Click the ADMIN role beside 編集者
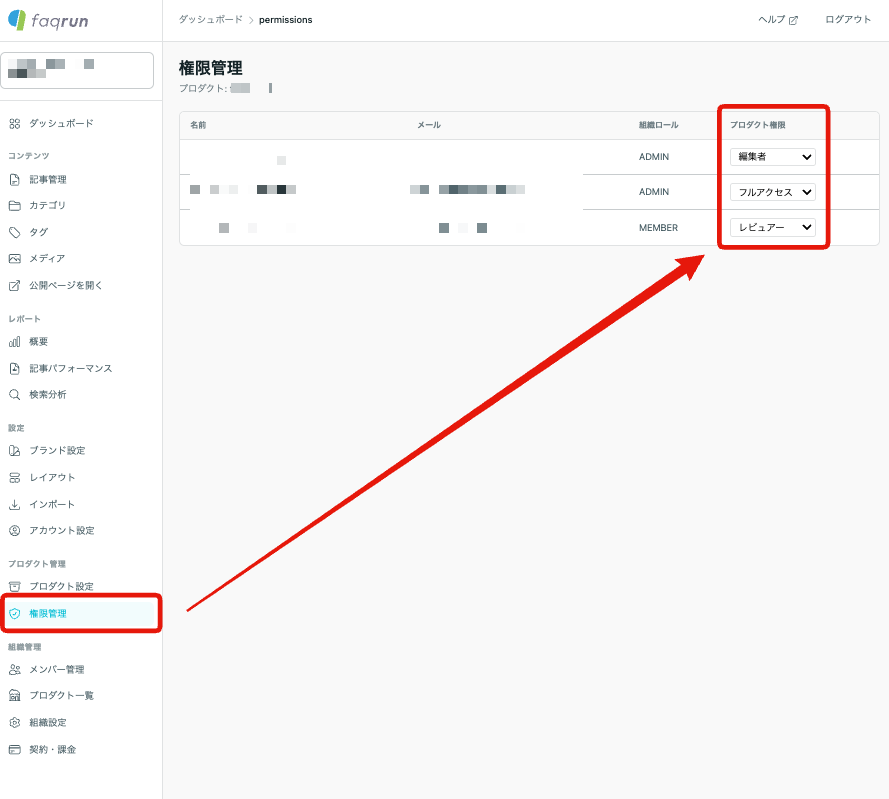889x799 pixels. (x=654, y=157)
